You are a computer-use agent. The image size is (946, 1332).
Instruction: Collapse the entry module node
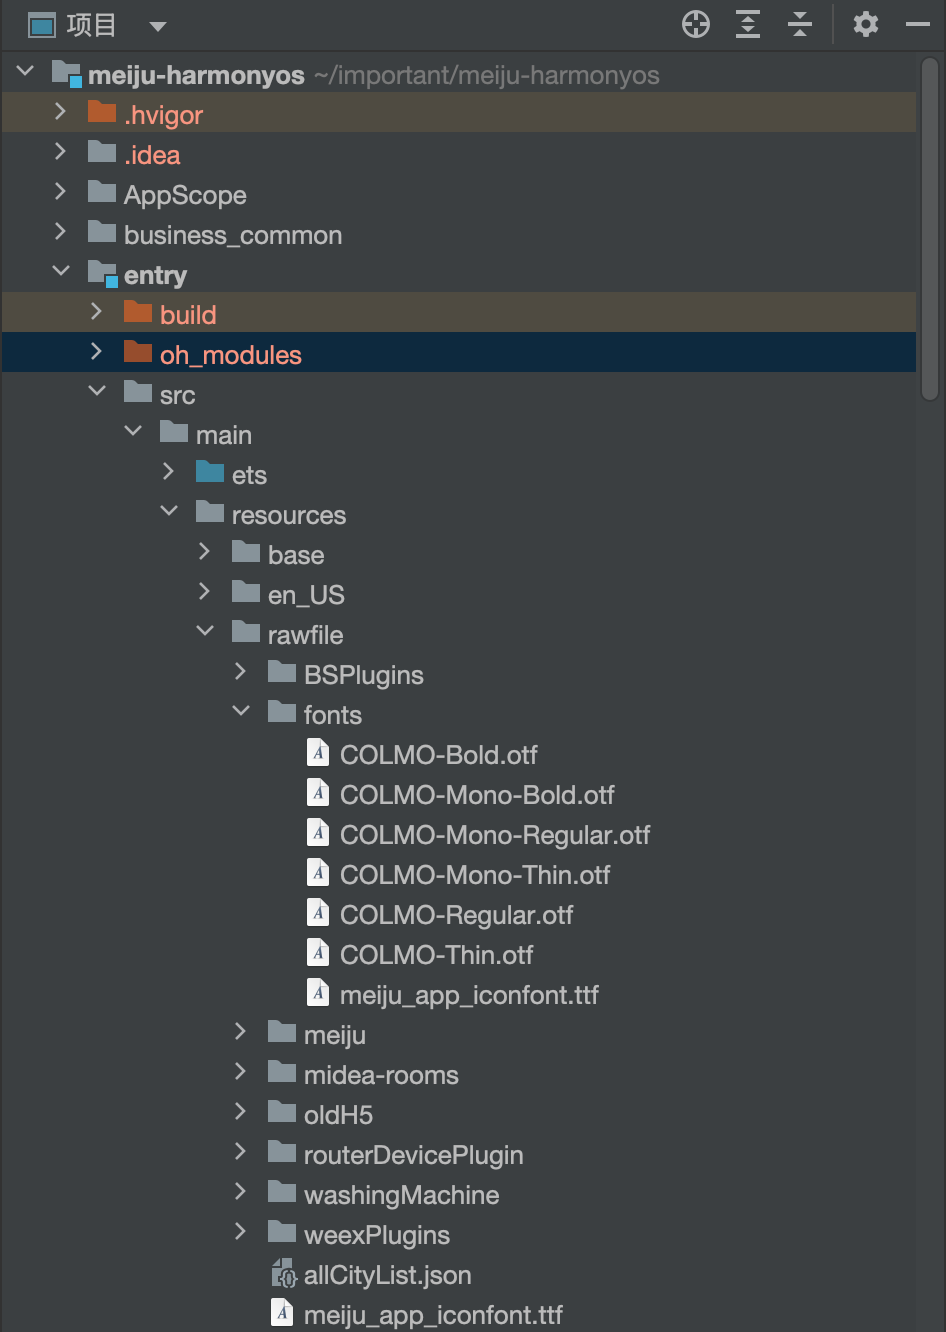pyautogui.click(x=61, y=272)
